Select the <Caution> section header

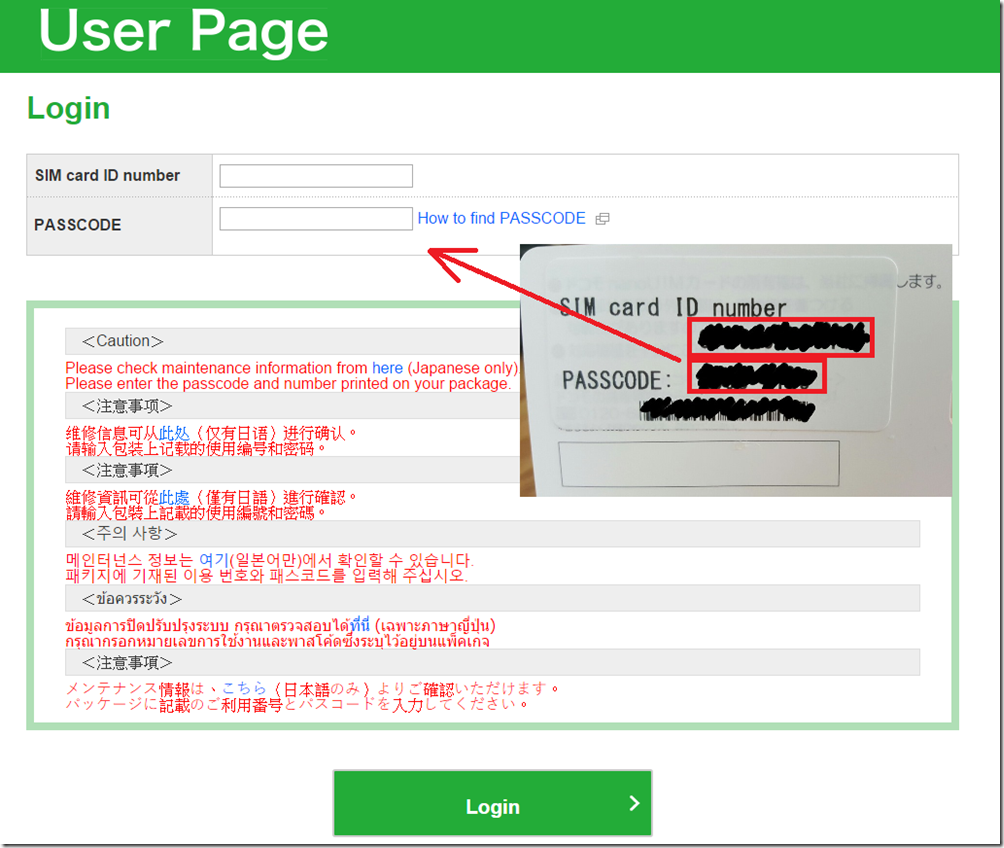pyautogui.click(x=123, y=341)
